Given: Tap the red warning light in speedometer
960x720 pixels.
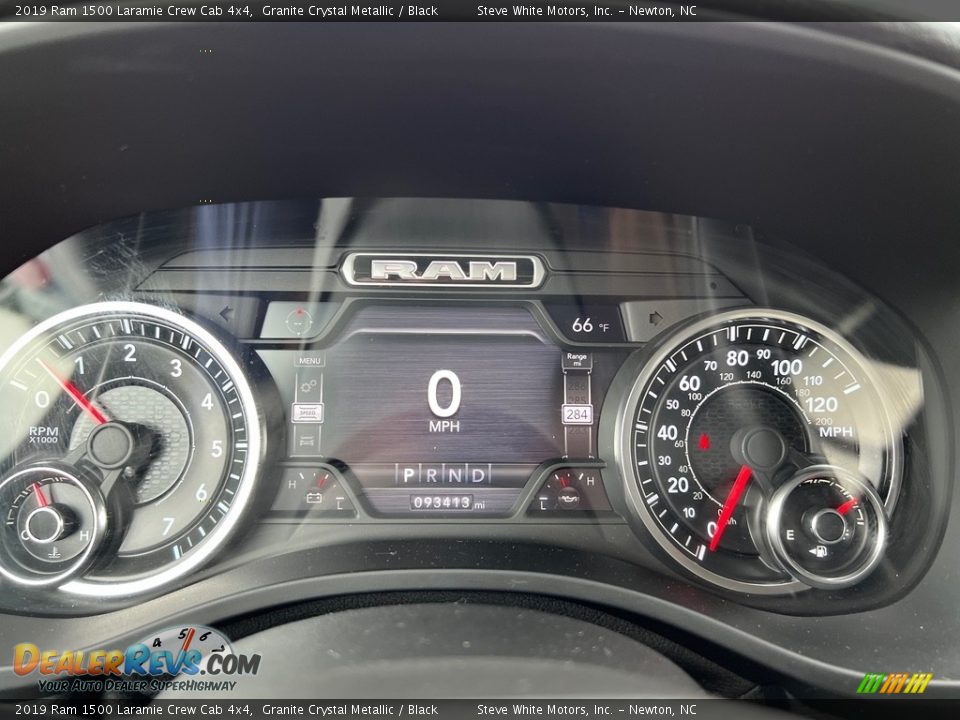Looking at the screenshot, I should pyautogui.click(x=703, y=441).
